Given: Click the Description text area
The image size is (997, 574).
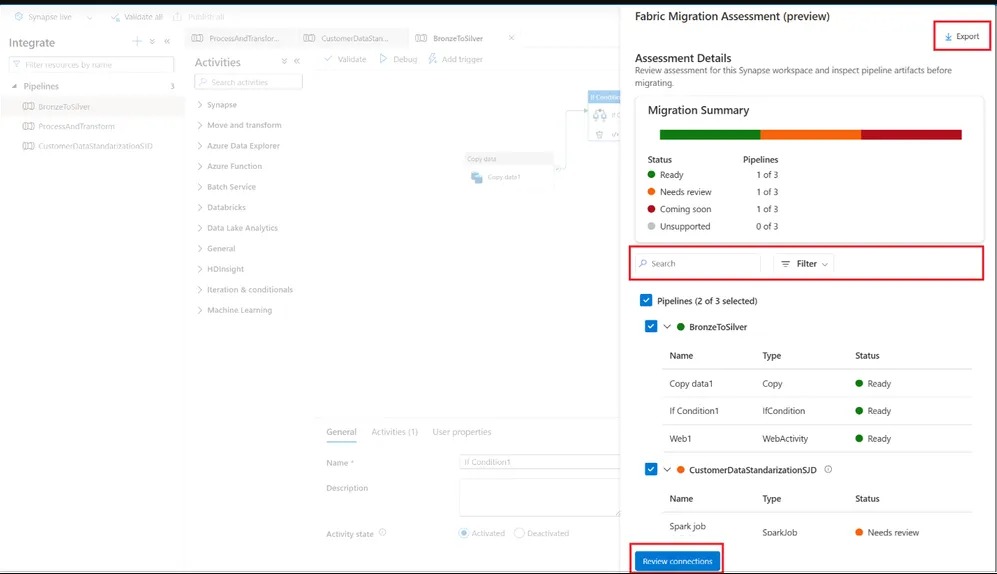Looking at the screenshot, I should click(x=539, y=498).
